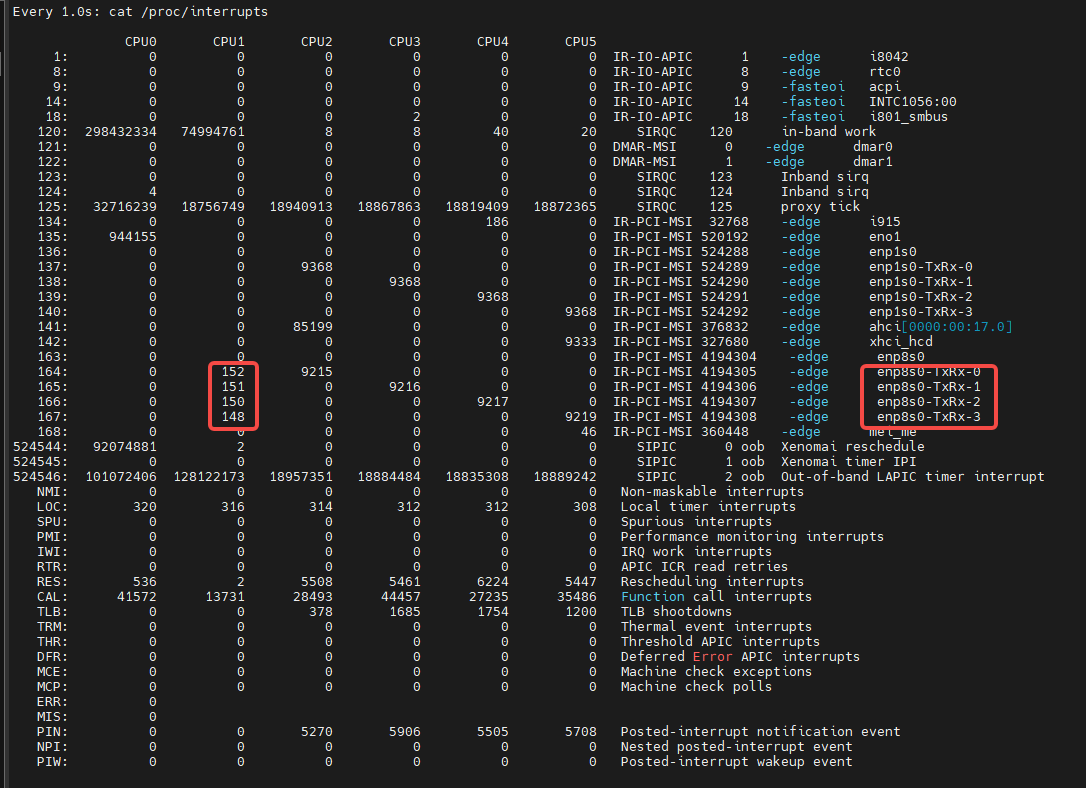Click 'Posted-interrupt wakeup event' text

coord(736,762)
